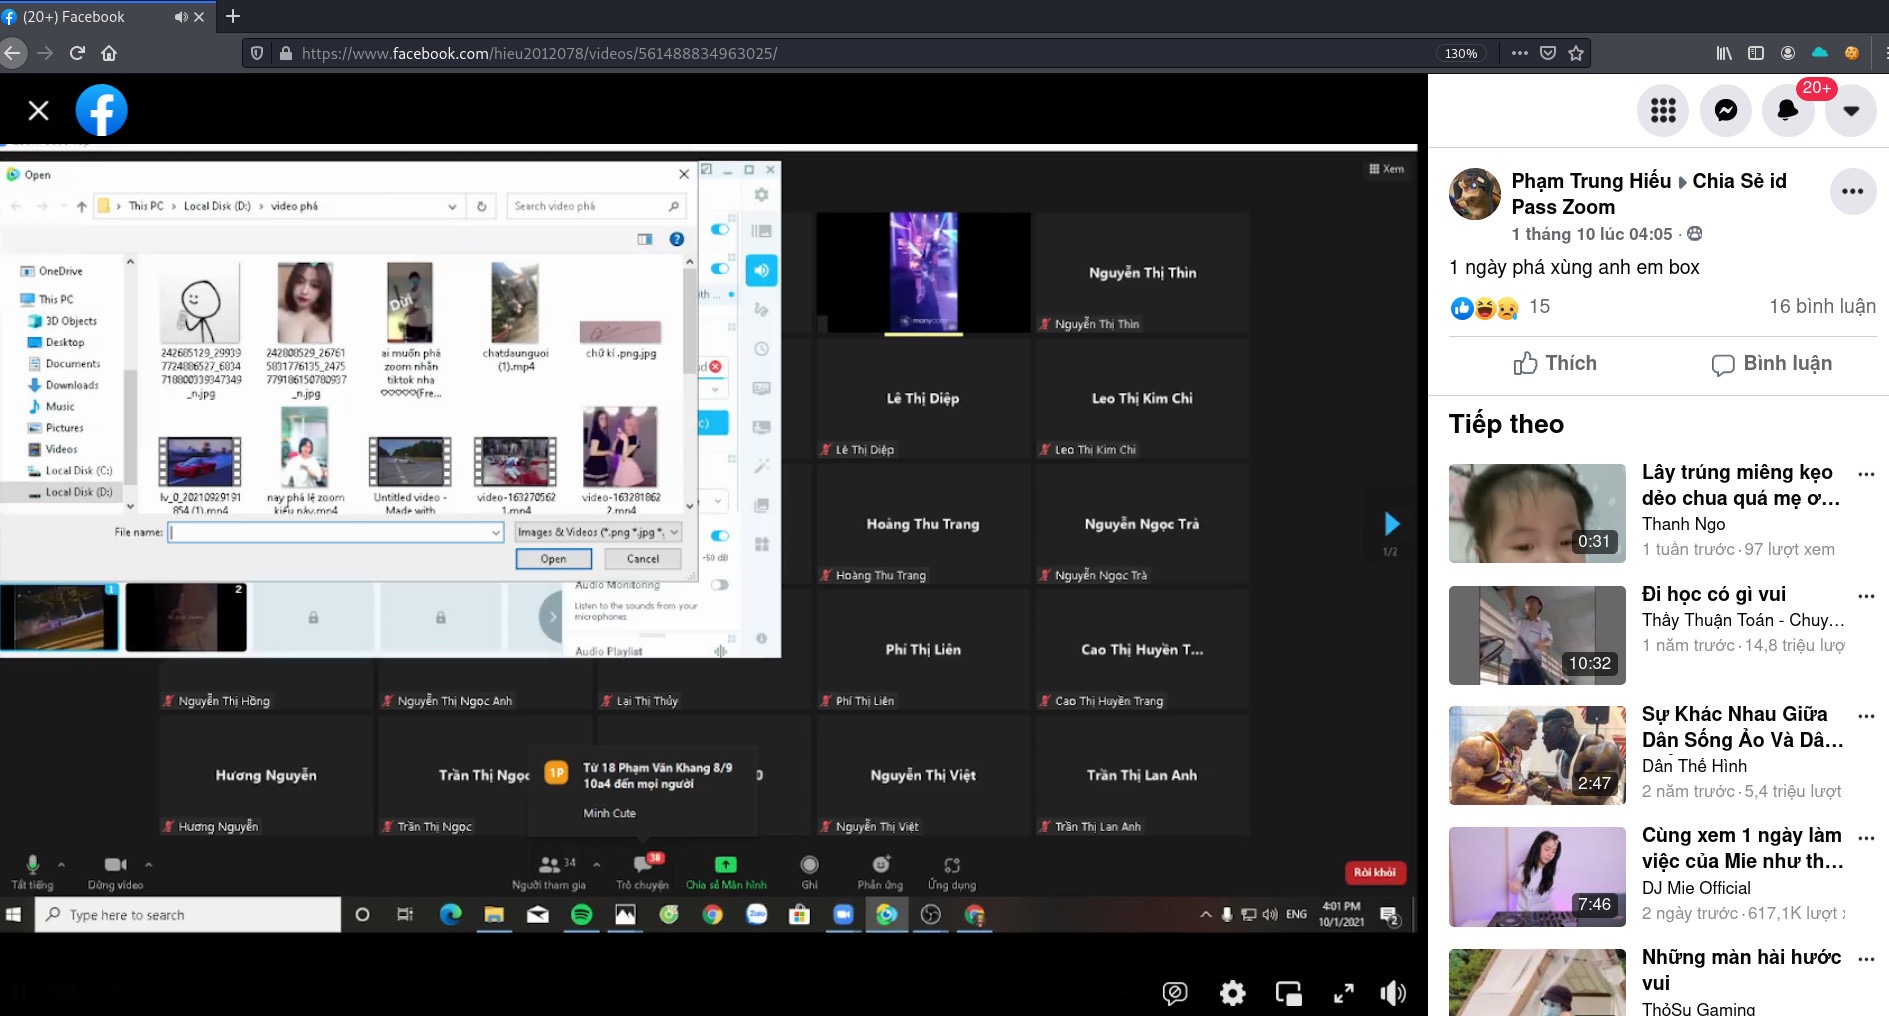Open a new browser tab
Image resolution: width=1889 pixels, height=1016 pixels.
(x=233, y=16)
